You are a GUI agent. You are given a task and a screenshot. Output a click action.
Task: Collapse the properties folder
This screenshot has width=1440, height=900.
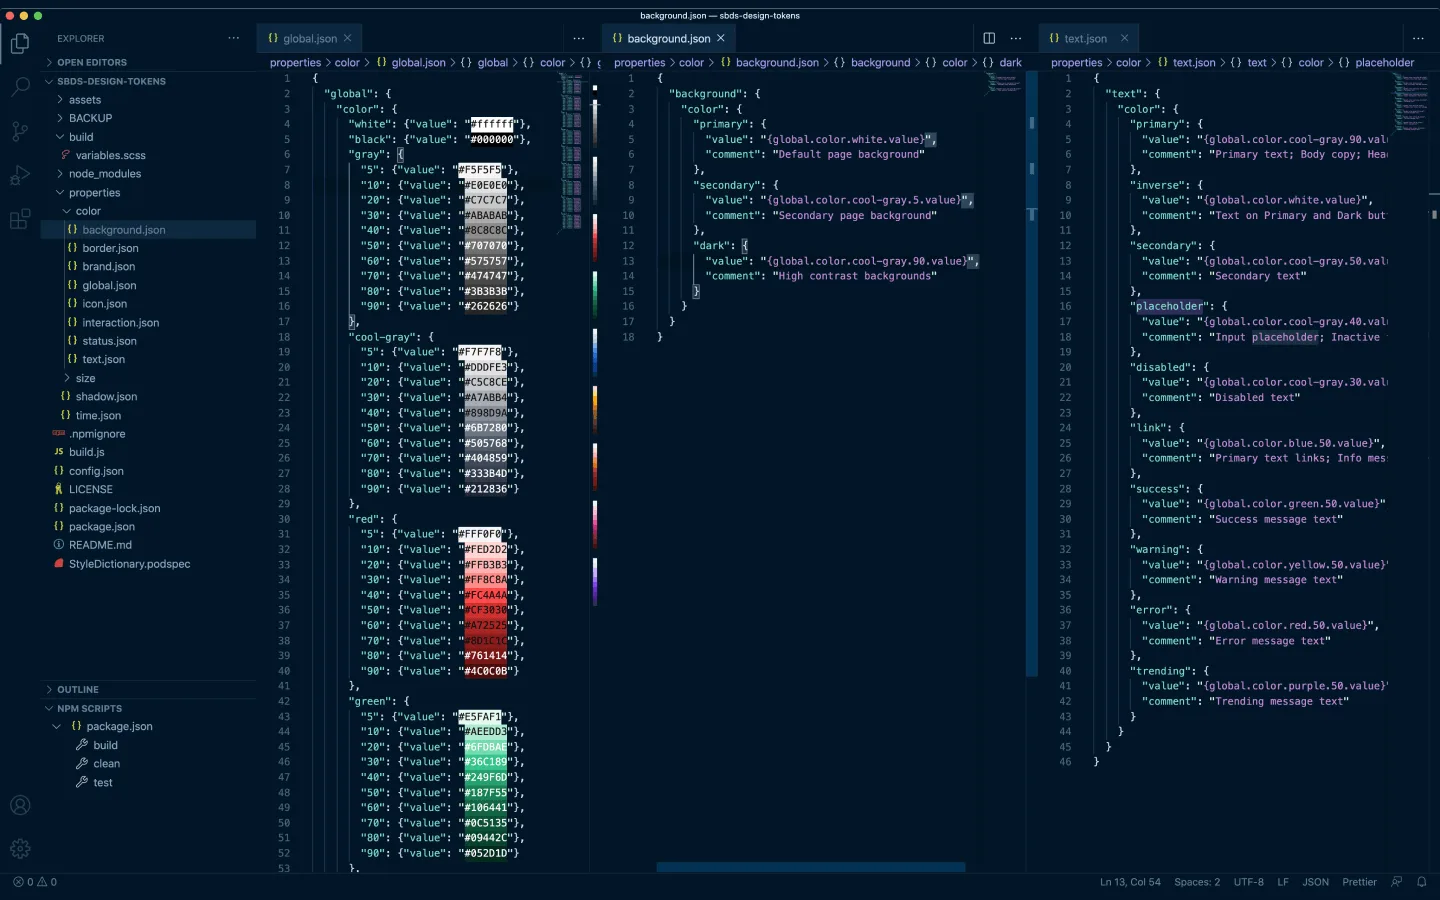tap(94, 193)
